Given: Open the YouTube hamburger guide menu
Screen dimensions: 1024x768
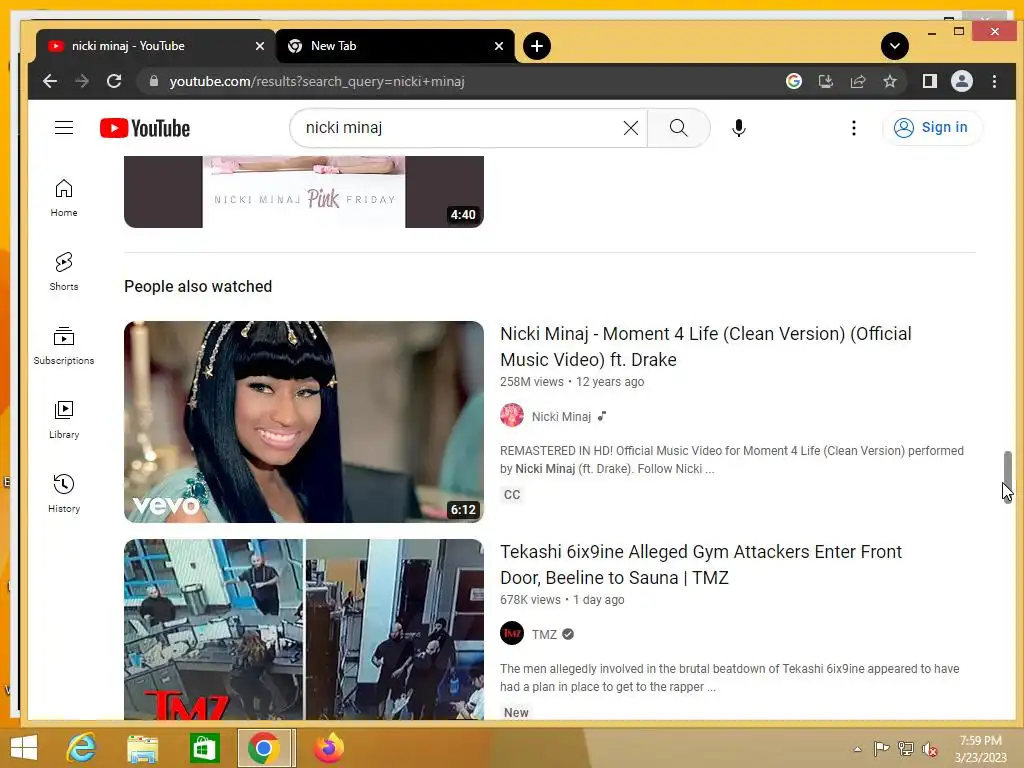Looking at the screenshot, I should (x=64, y=127).
